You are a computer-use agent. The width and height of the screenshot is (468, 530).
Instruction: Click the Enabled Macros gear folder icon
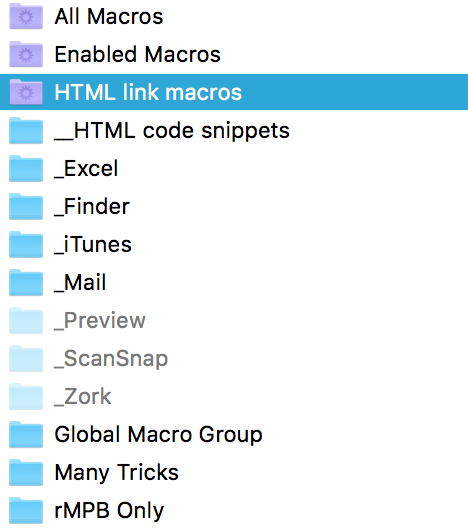(26, 54)
